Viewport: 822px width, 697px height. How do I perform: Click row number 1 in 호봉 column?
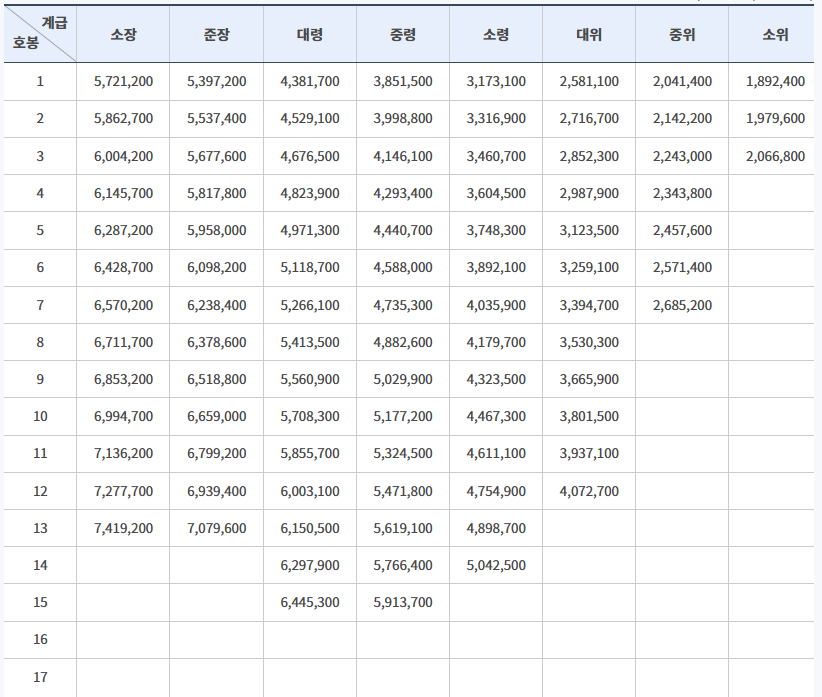coord(40,81)
